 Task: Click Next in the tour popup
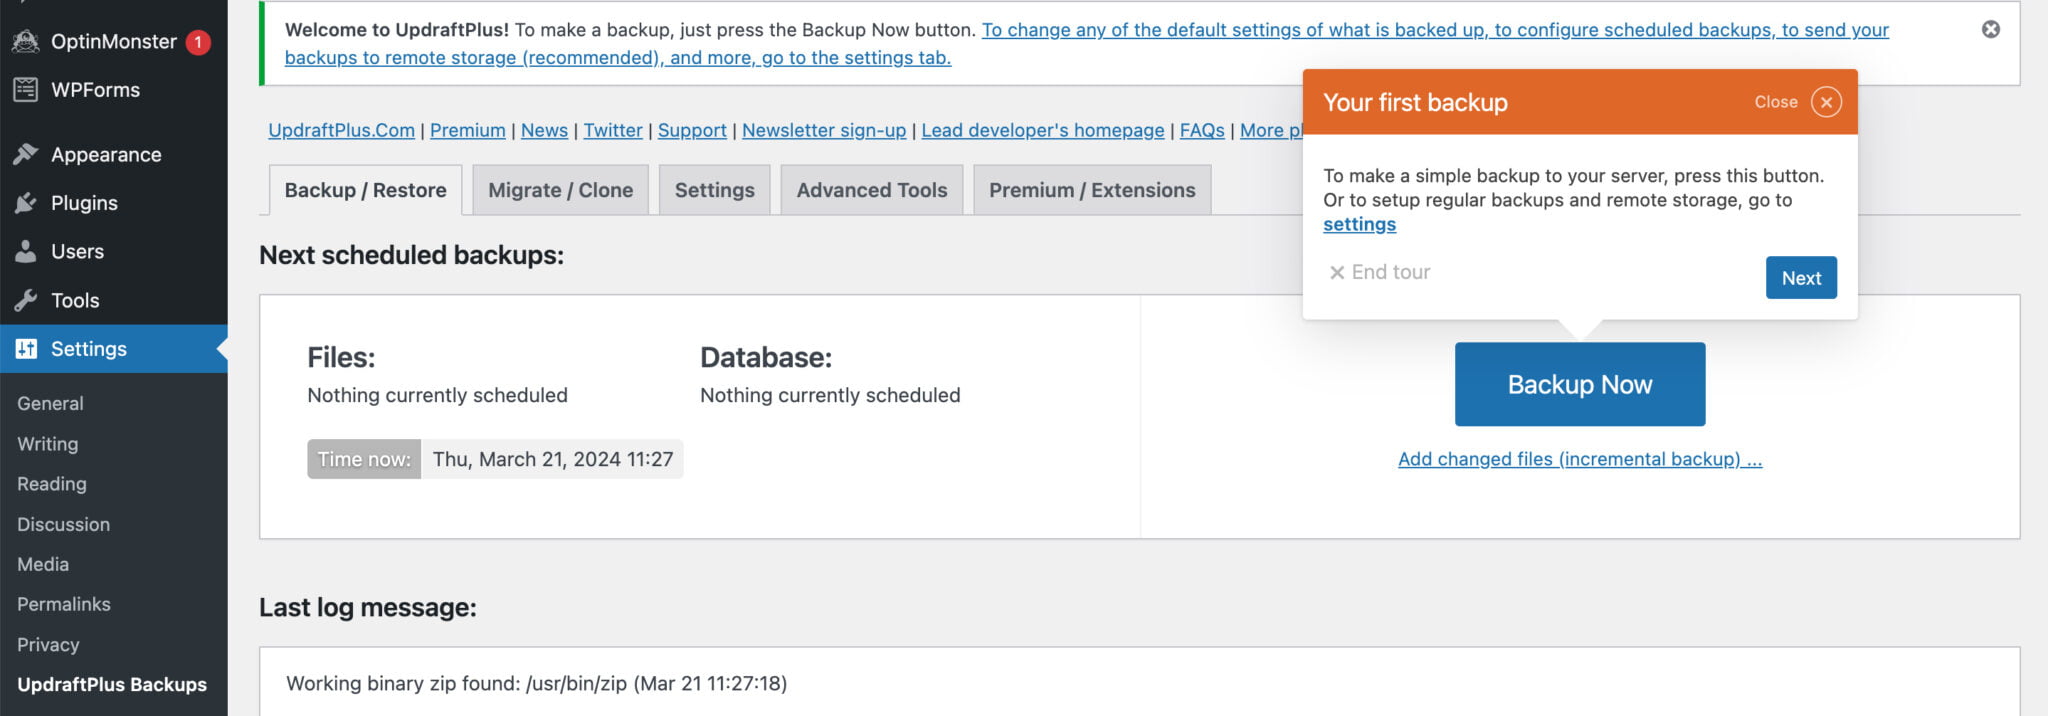(x=1800, y=278)
